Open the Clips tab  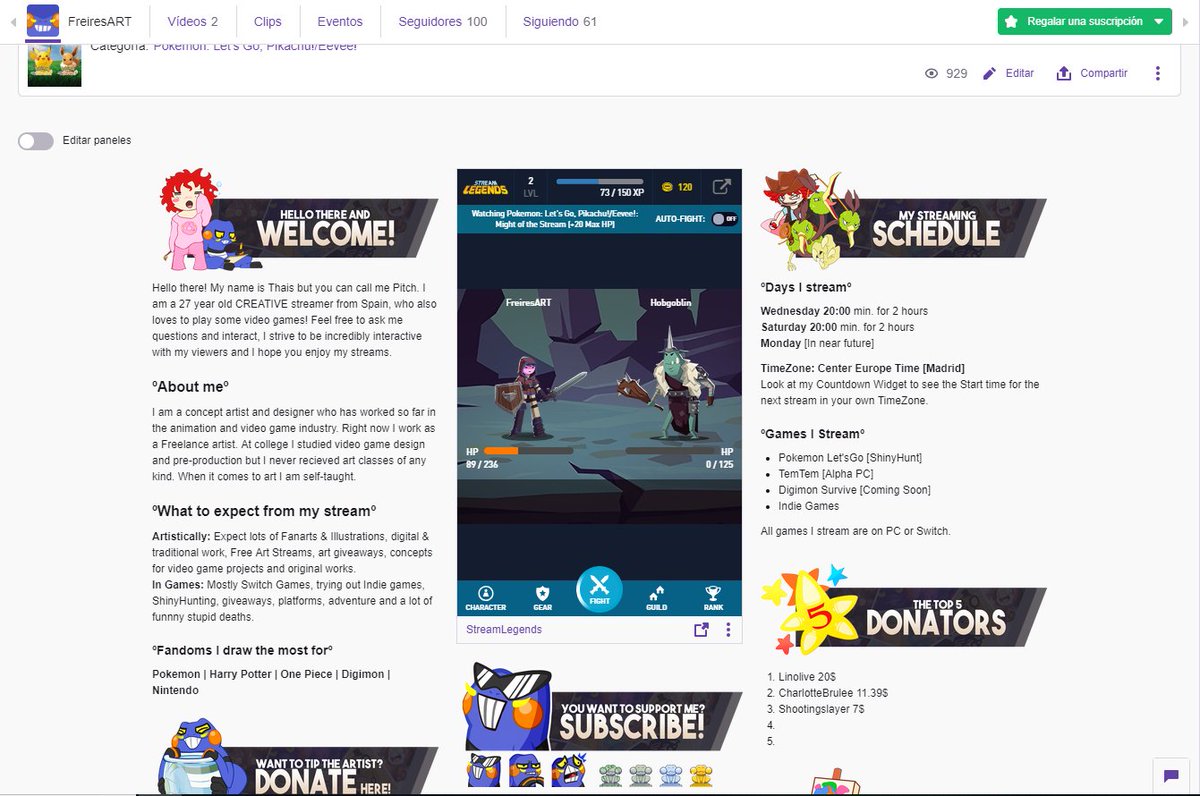268,21
